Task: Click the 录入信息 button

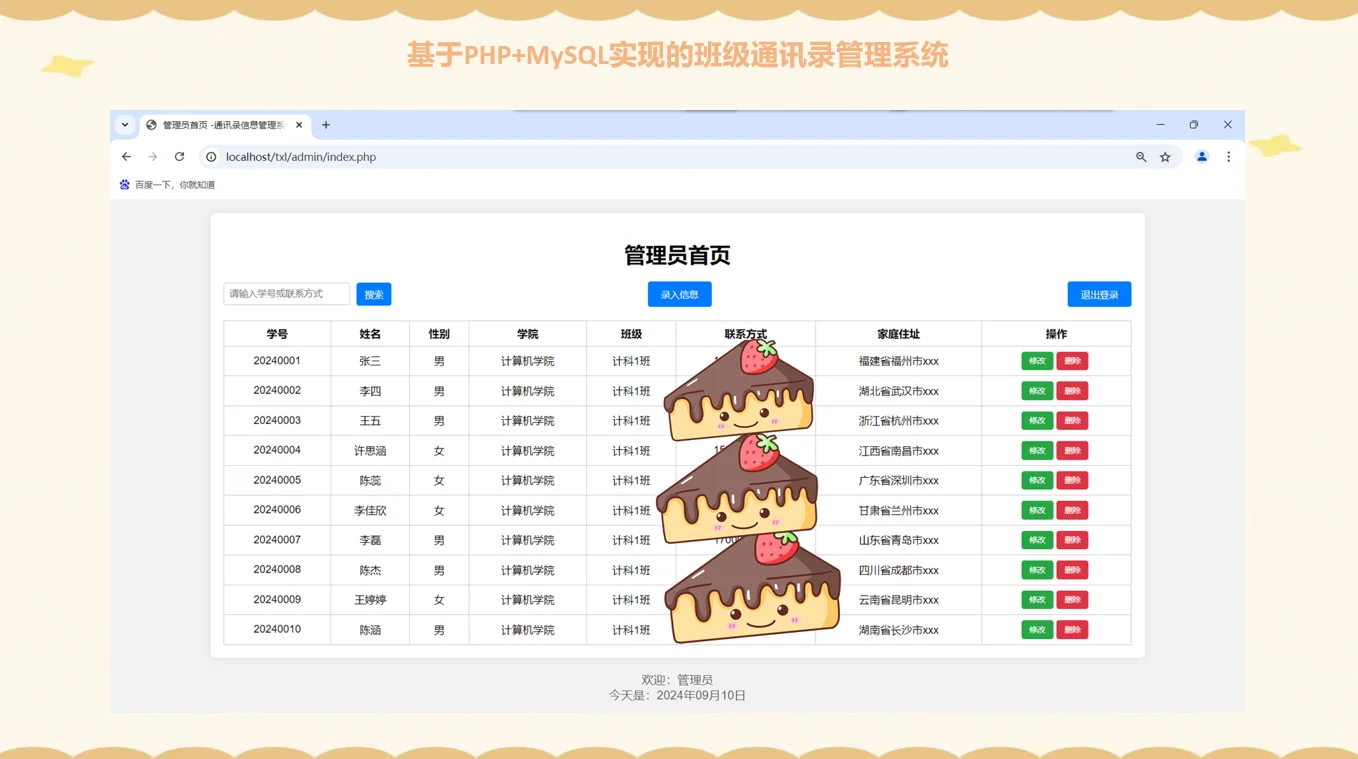Action: [679, 293]
